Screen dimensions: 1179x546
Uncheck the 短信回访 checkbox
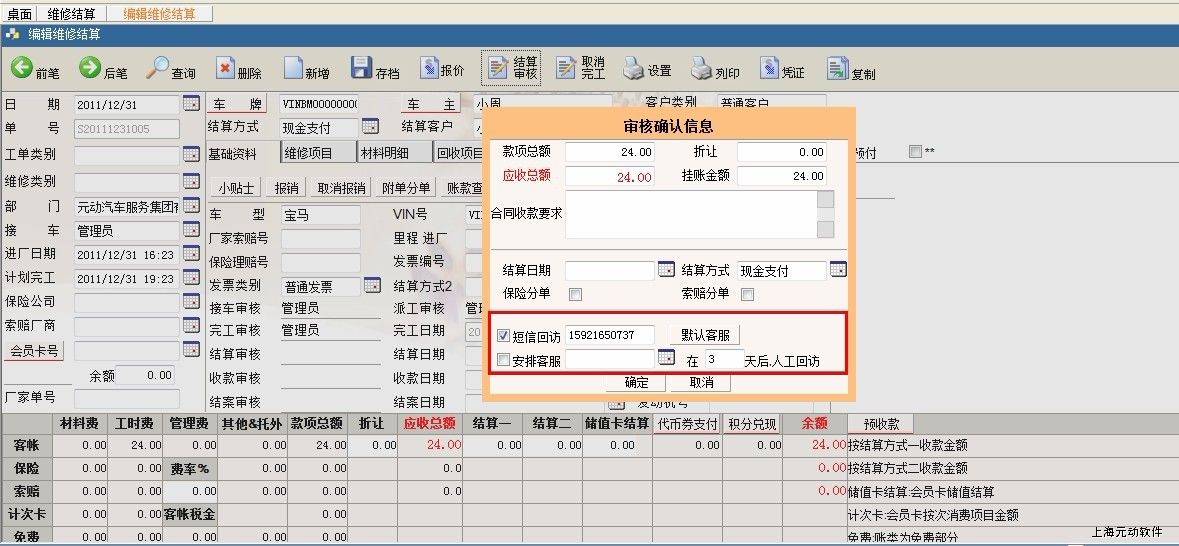(x=504, y=335)
